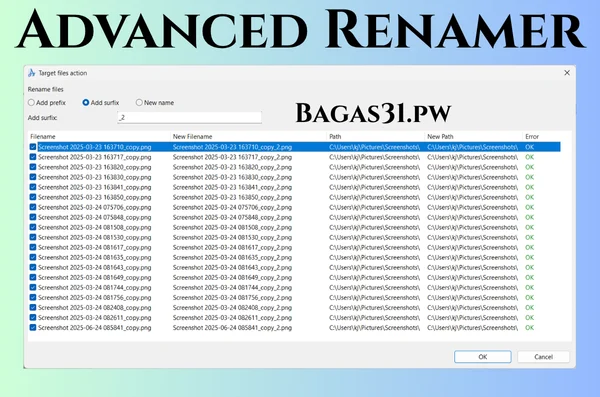600x397 pixels.
Task: Uncheck Screenshot 2025-03-23 163841_copy.png
Action: pyautogui.click(x=33, y=187)
